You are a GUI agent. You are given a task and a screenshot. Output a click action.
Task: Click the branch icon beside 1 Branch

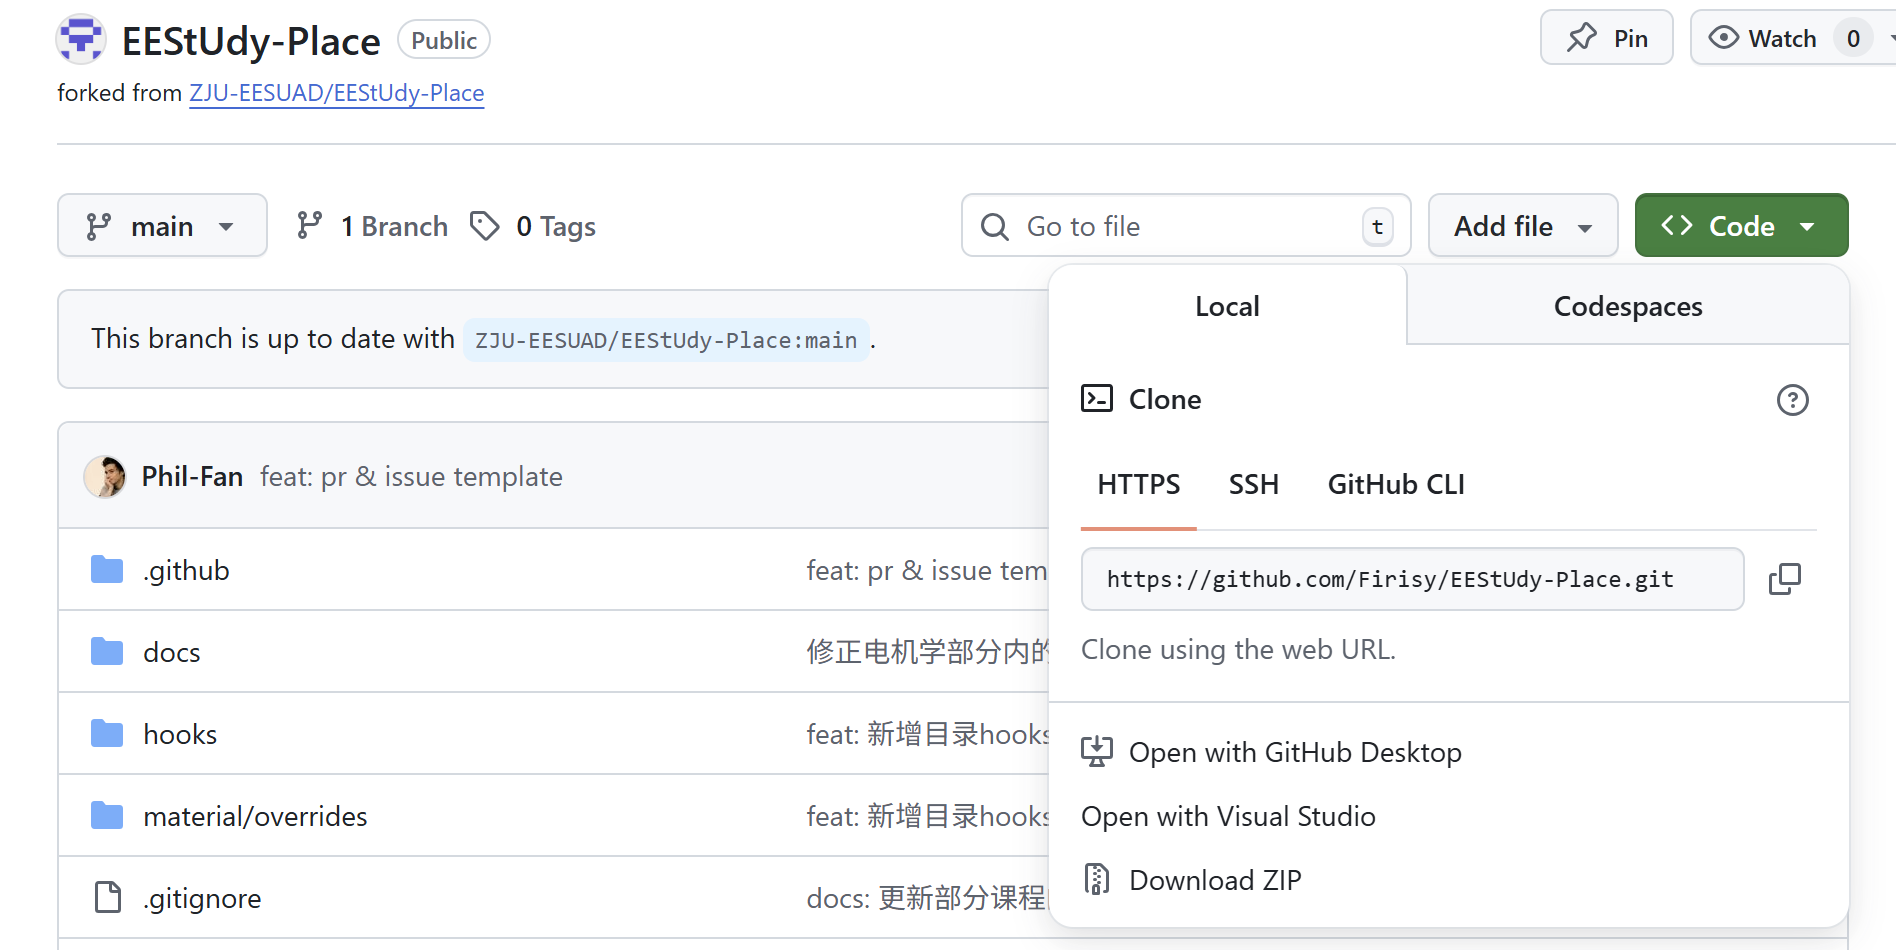pos(310,226)
